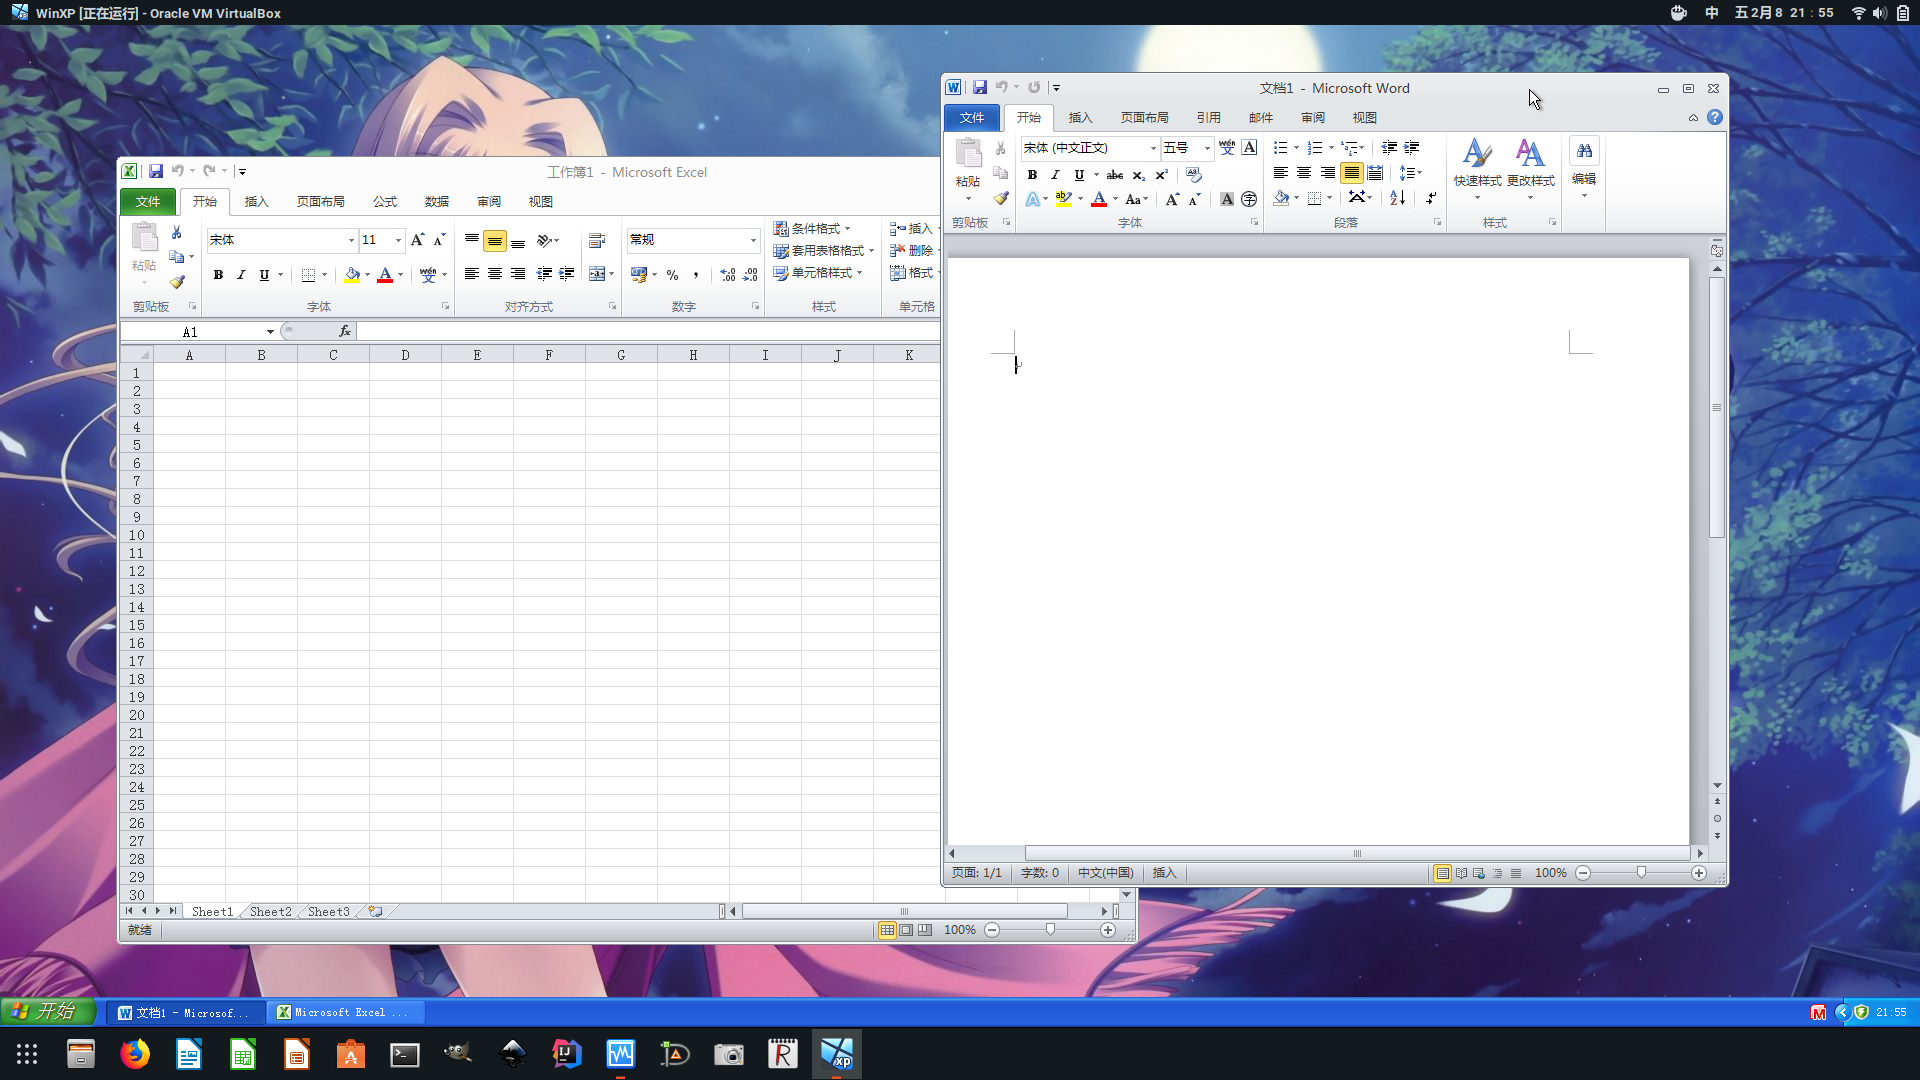Select Excel cell C5

pos(333,445)
